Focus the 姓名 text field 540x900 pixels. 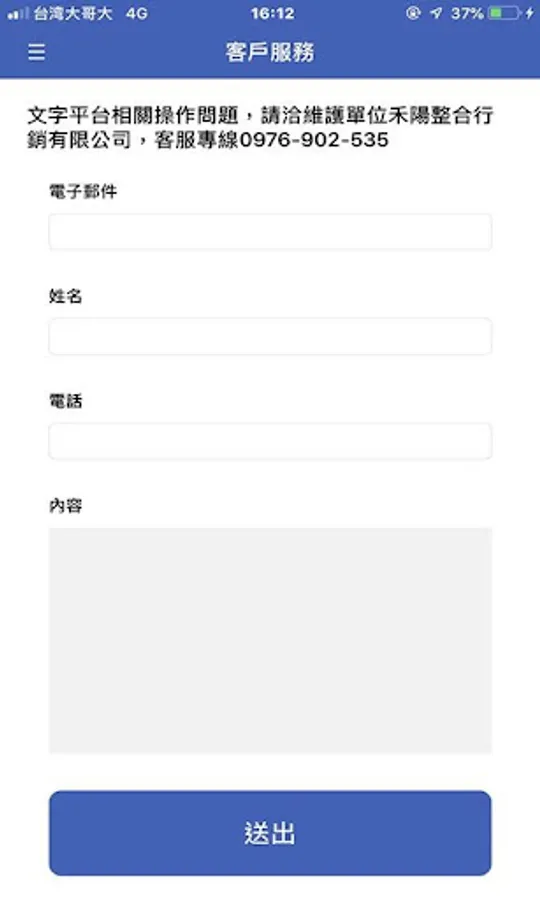[270, 336]
